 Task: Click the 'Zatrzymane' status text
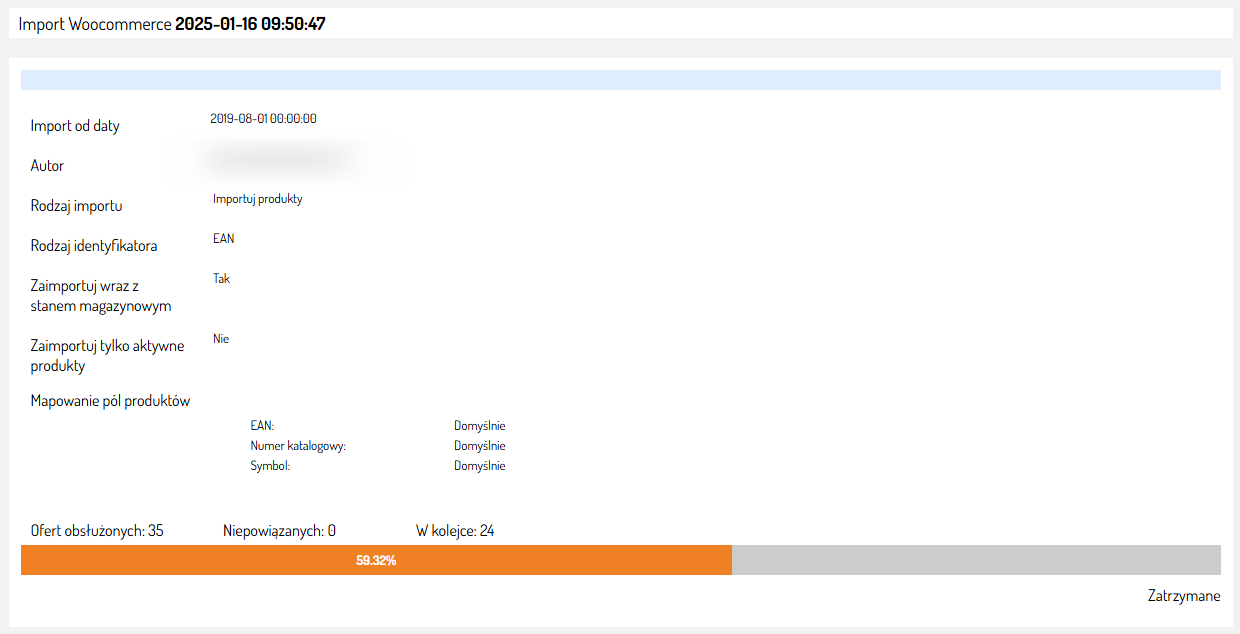coord(1184,596)
